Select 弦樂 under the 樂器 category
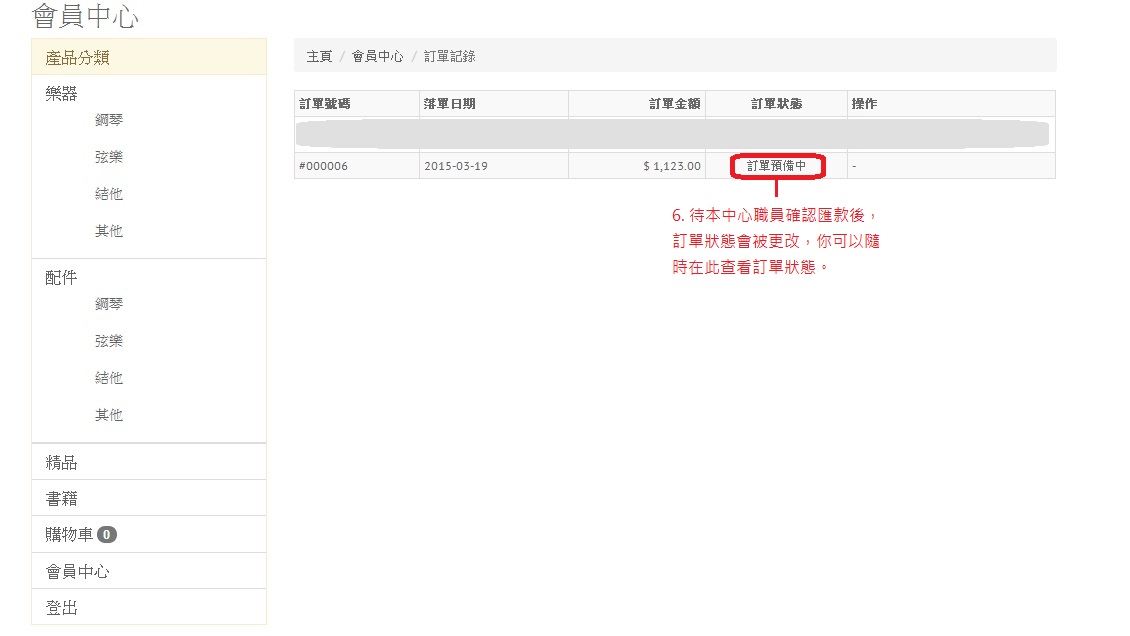 tap(109, 157)
